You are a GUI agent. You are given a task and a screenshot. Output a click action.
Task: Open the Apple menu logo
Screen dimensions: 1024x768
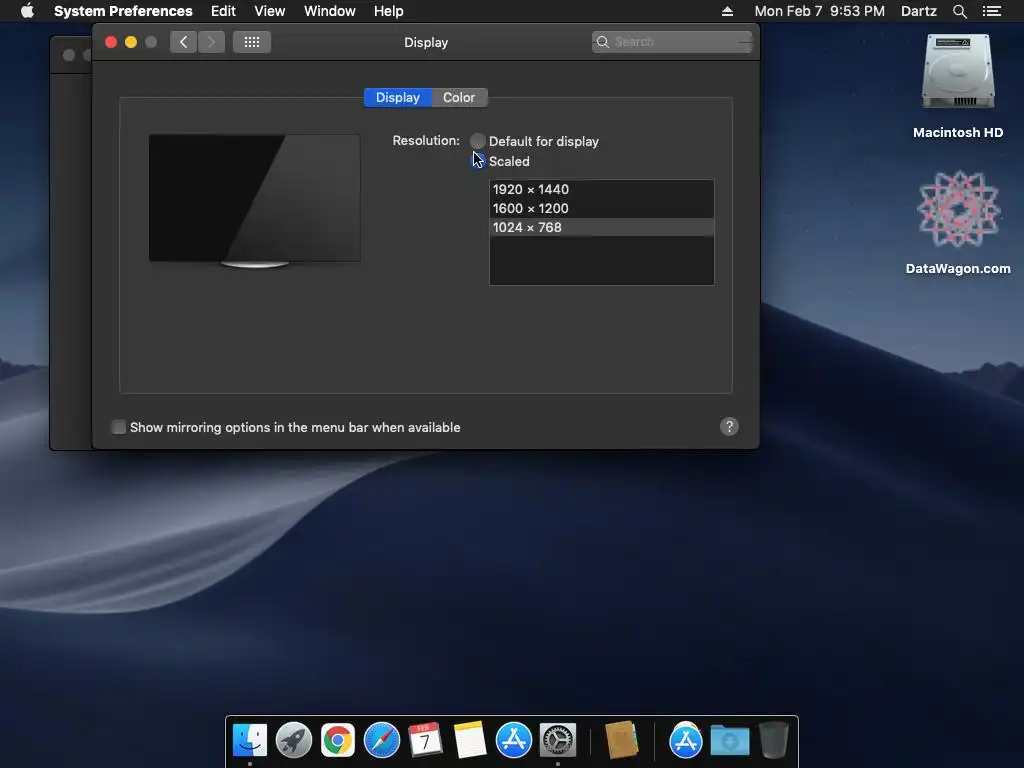(x=27, y=11)
